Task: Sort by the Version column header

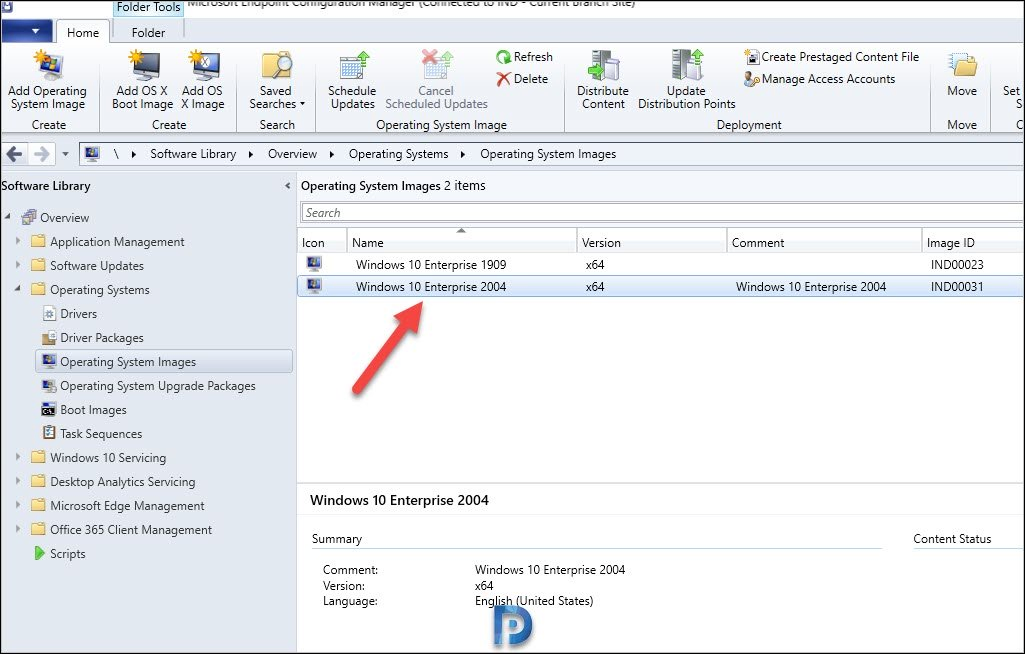Action: coord(652,242)
